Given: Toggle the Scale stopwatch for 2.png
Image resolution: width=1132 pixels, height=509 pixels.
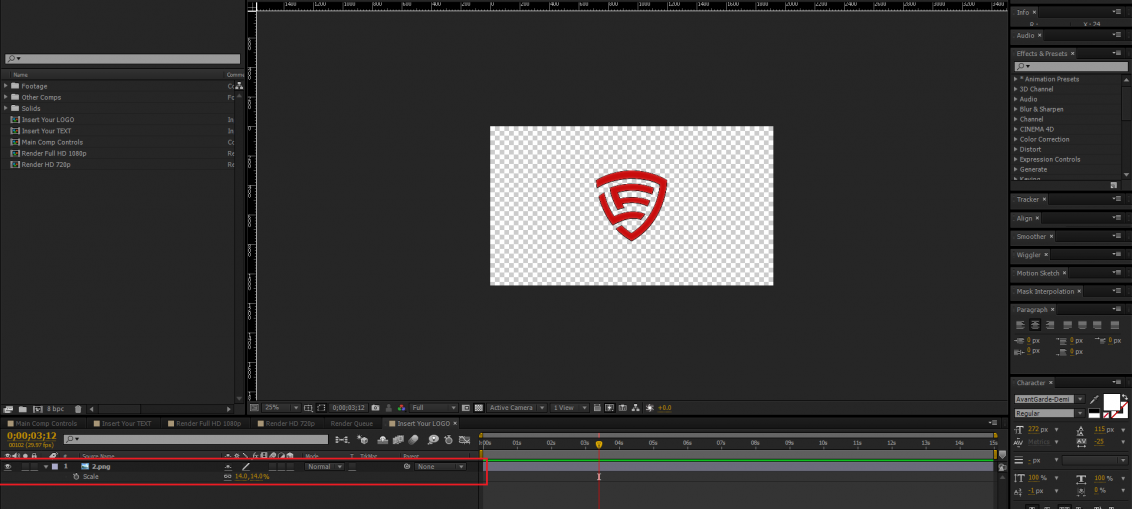Looking at the screenshot, I should pyautogui.click(x=76, y=477).
